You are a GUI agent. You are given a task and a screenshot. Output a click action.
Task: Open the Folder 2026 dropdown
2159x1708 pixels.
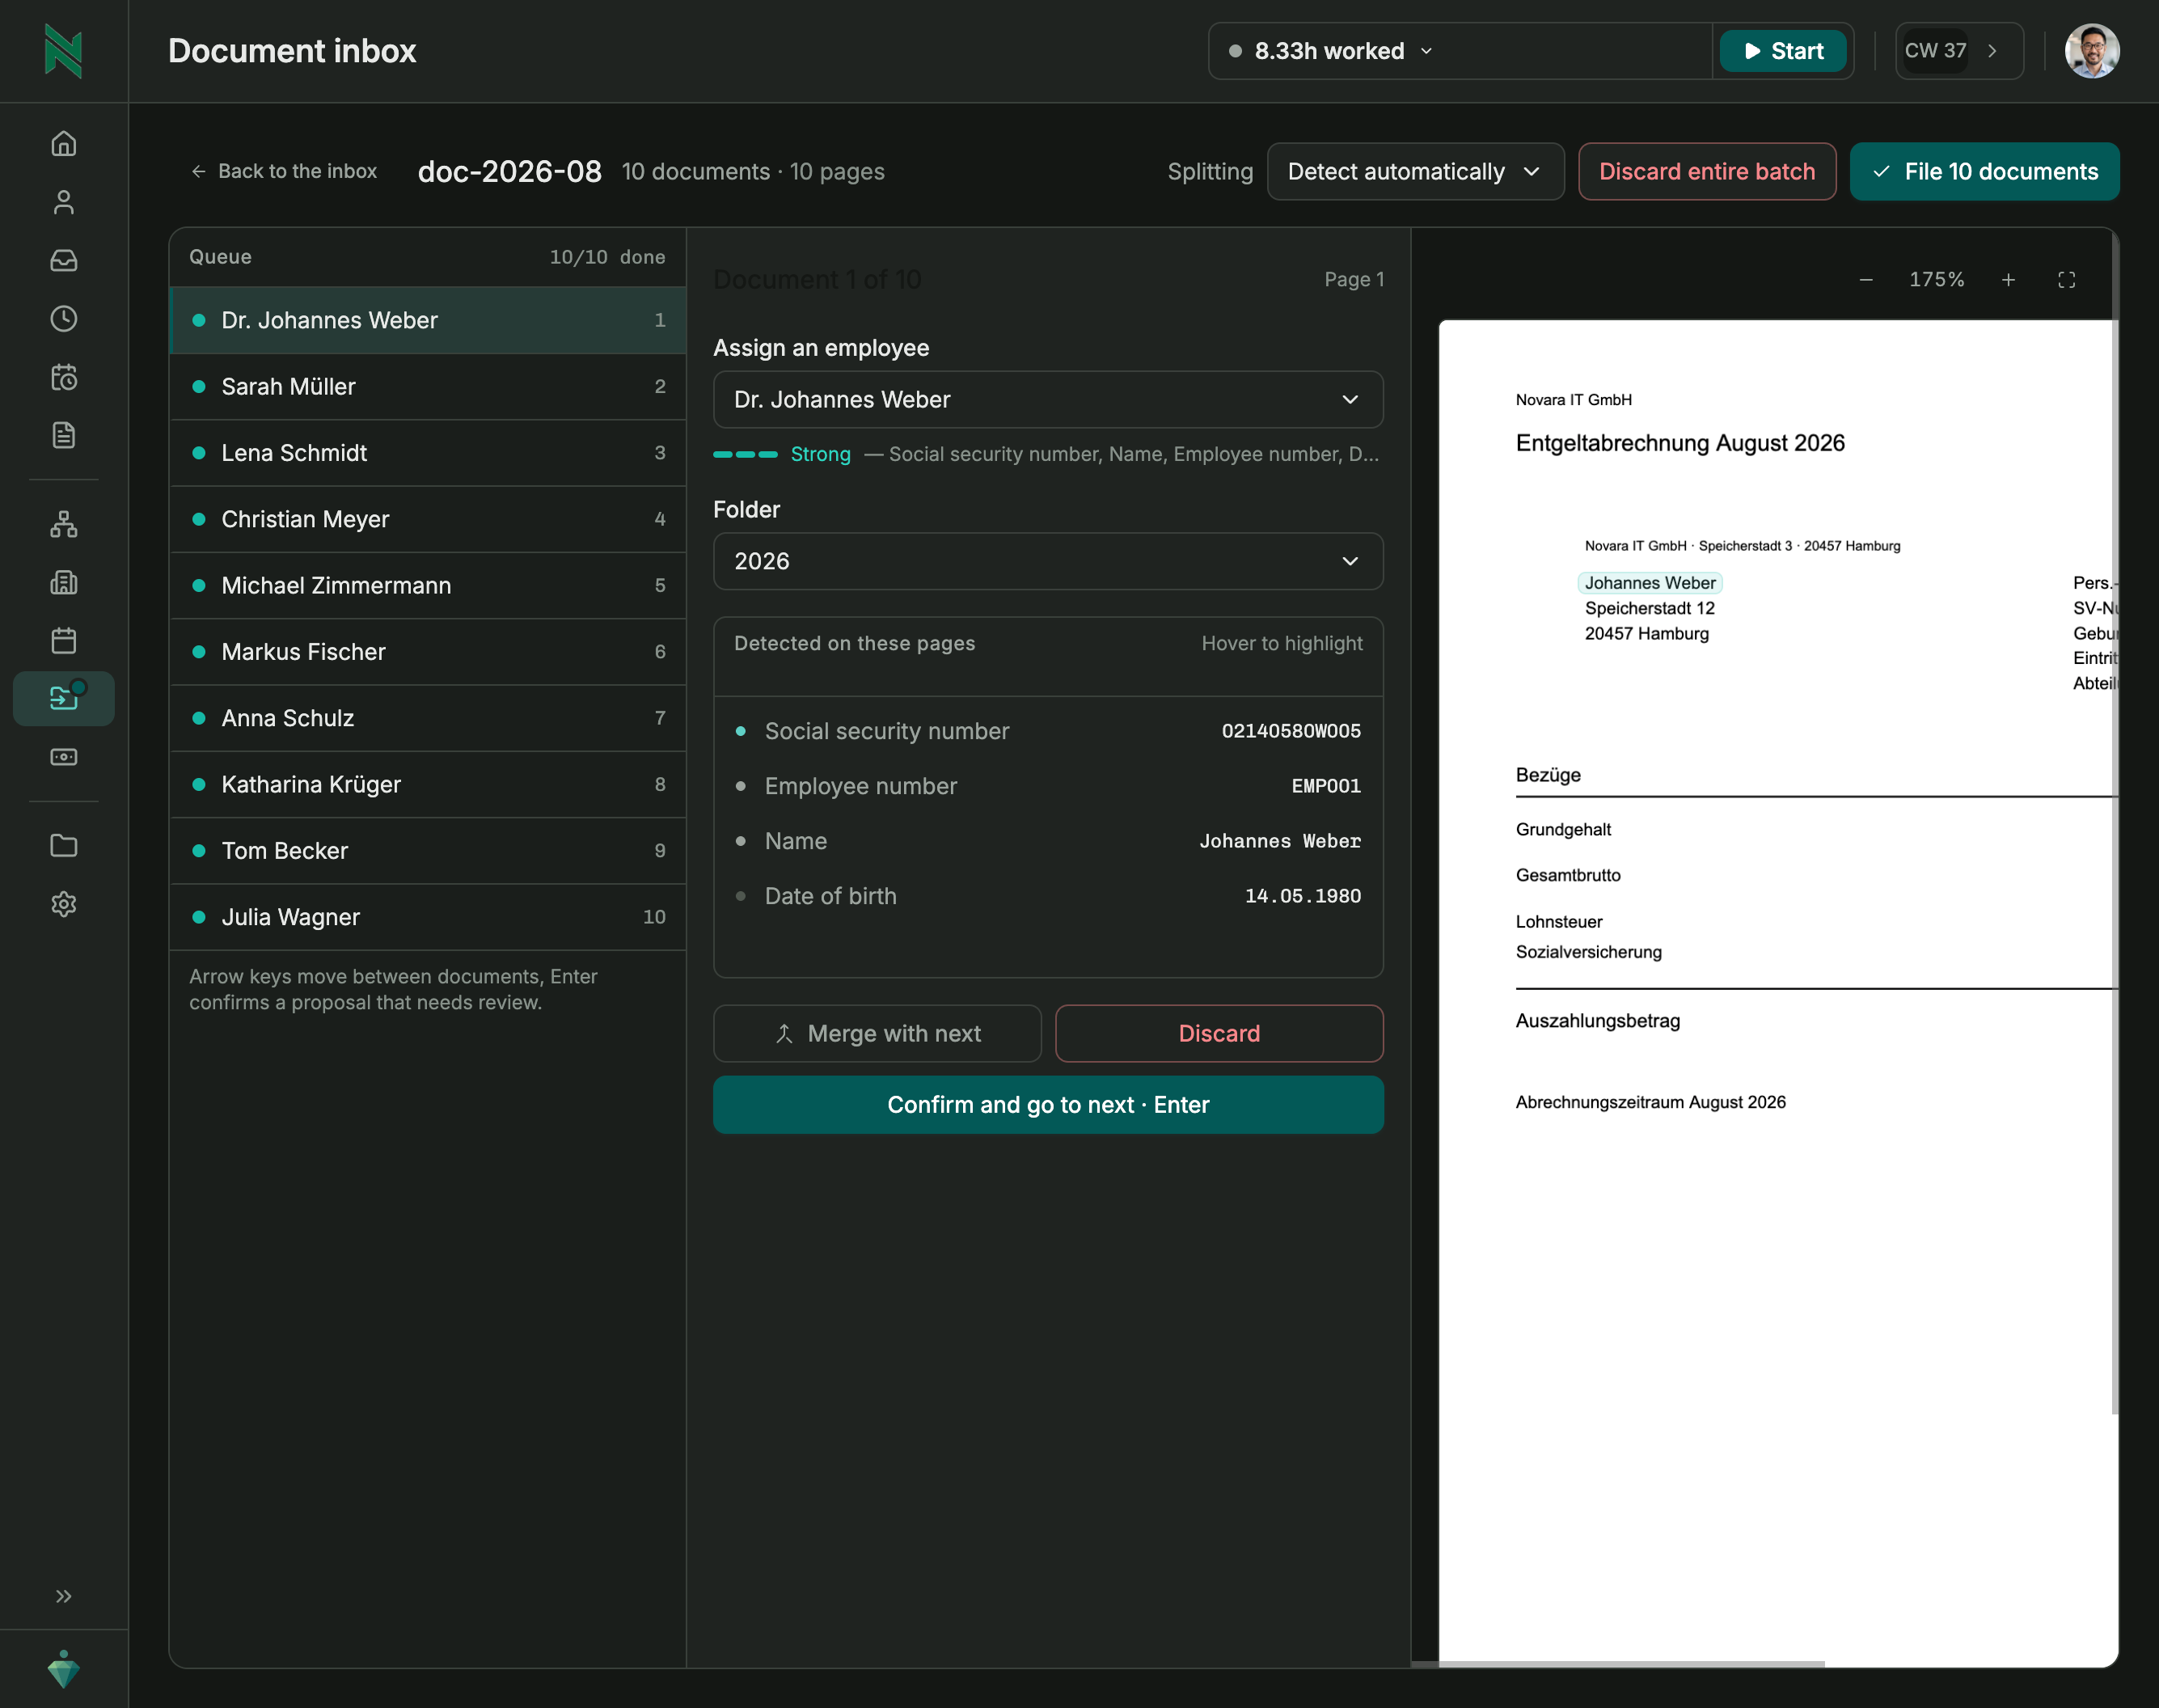pyautogui.click(x=1048, y=562)
